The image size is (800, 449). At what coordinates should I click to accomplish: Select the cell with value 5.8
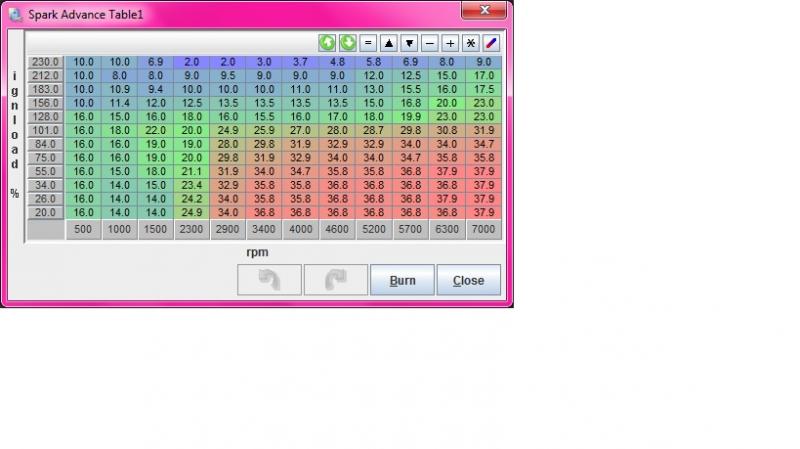373,62
